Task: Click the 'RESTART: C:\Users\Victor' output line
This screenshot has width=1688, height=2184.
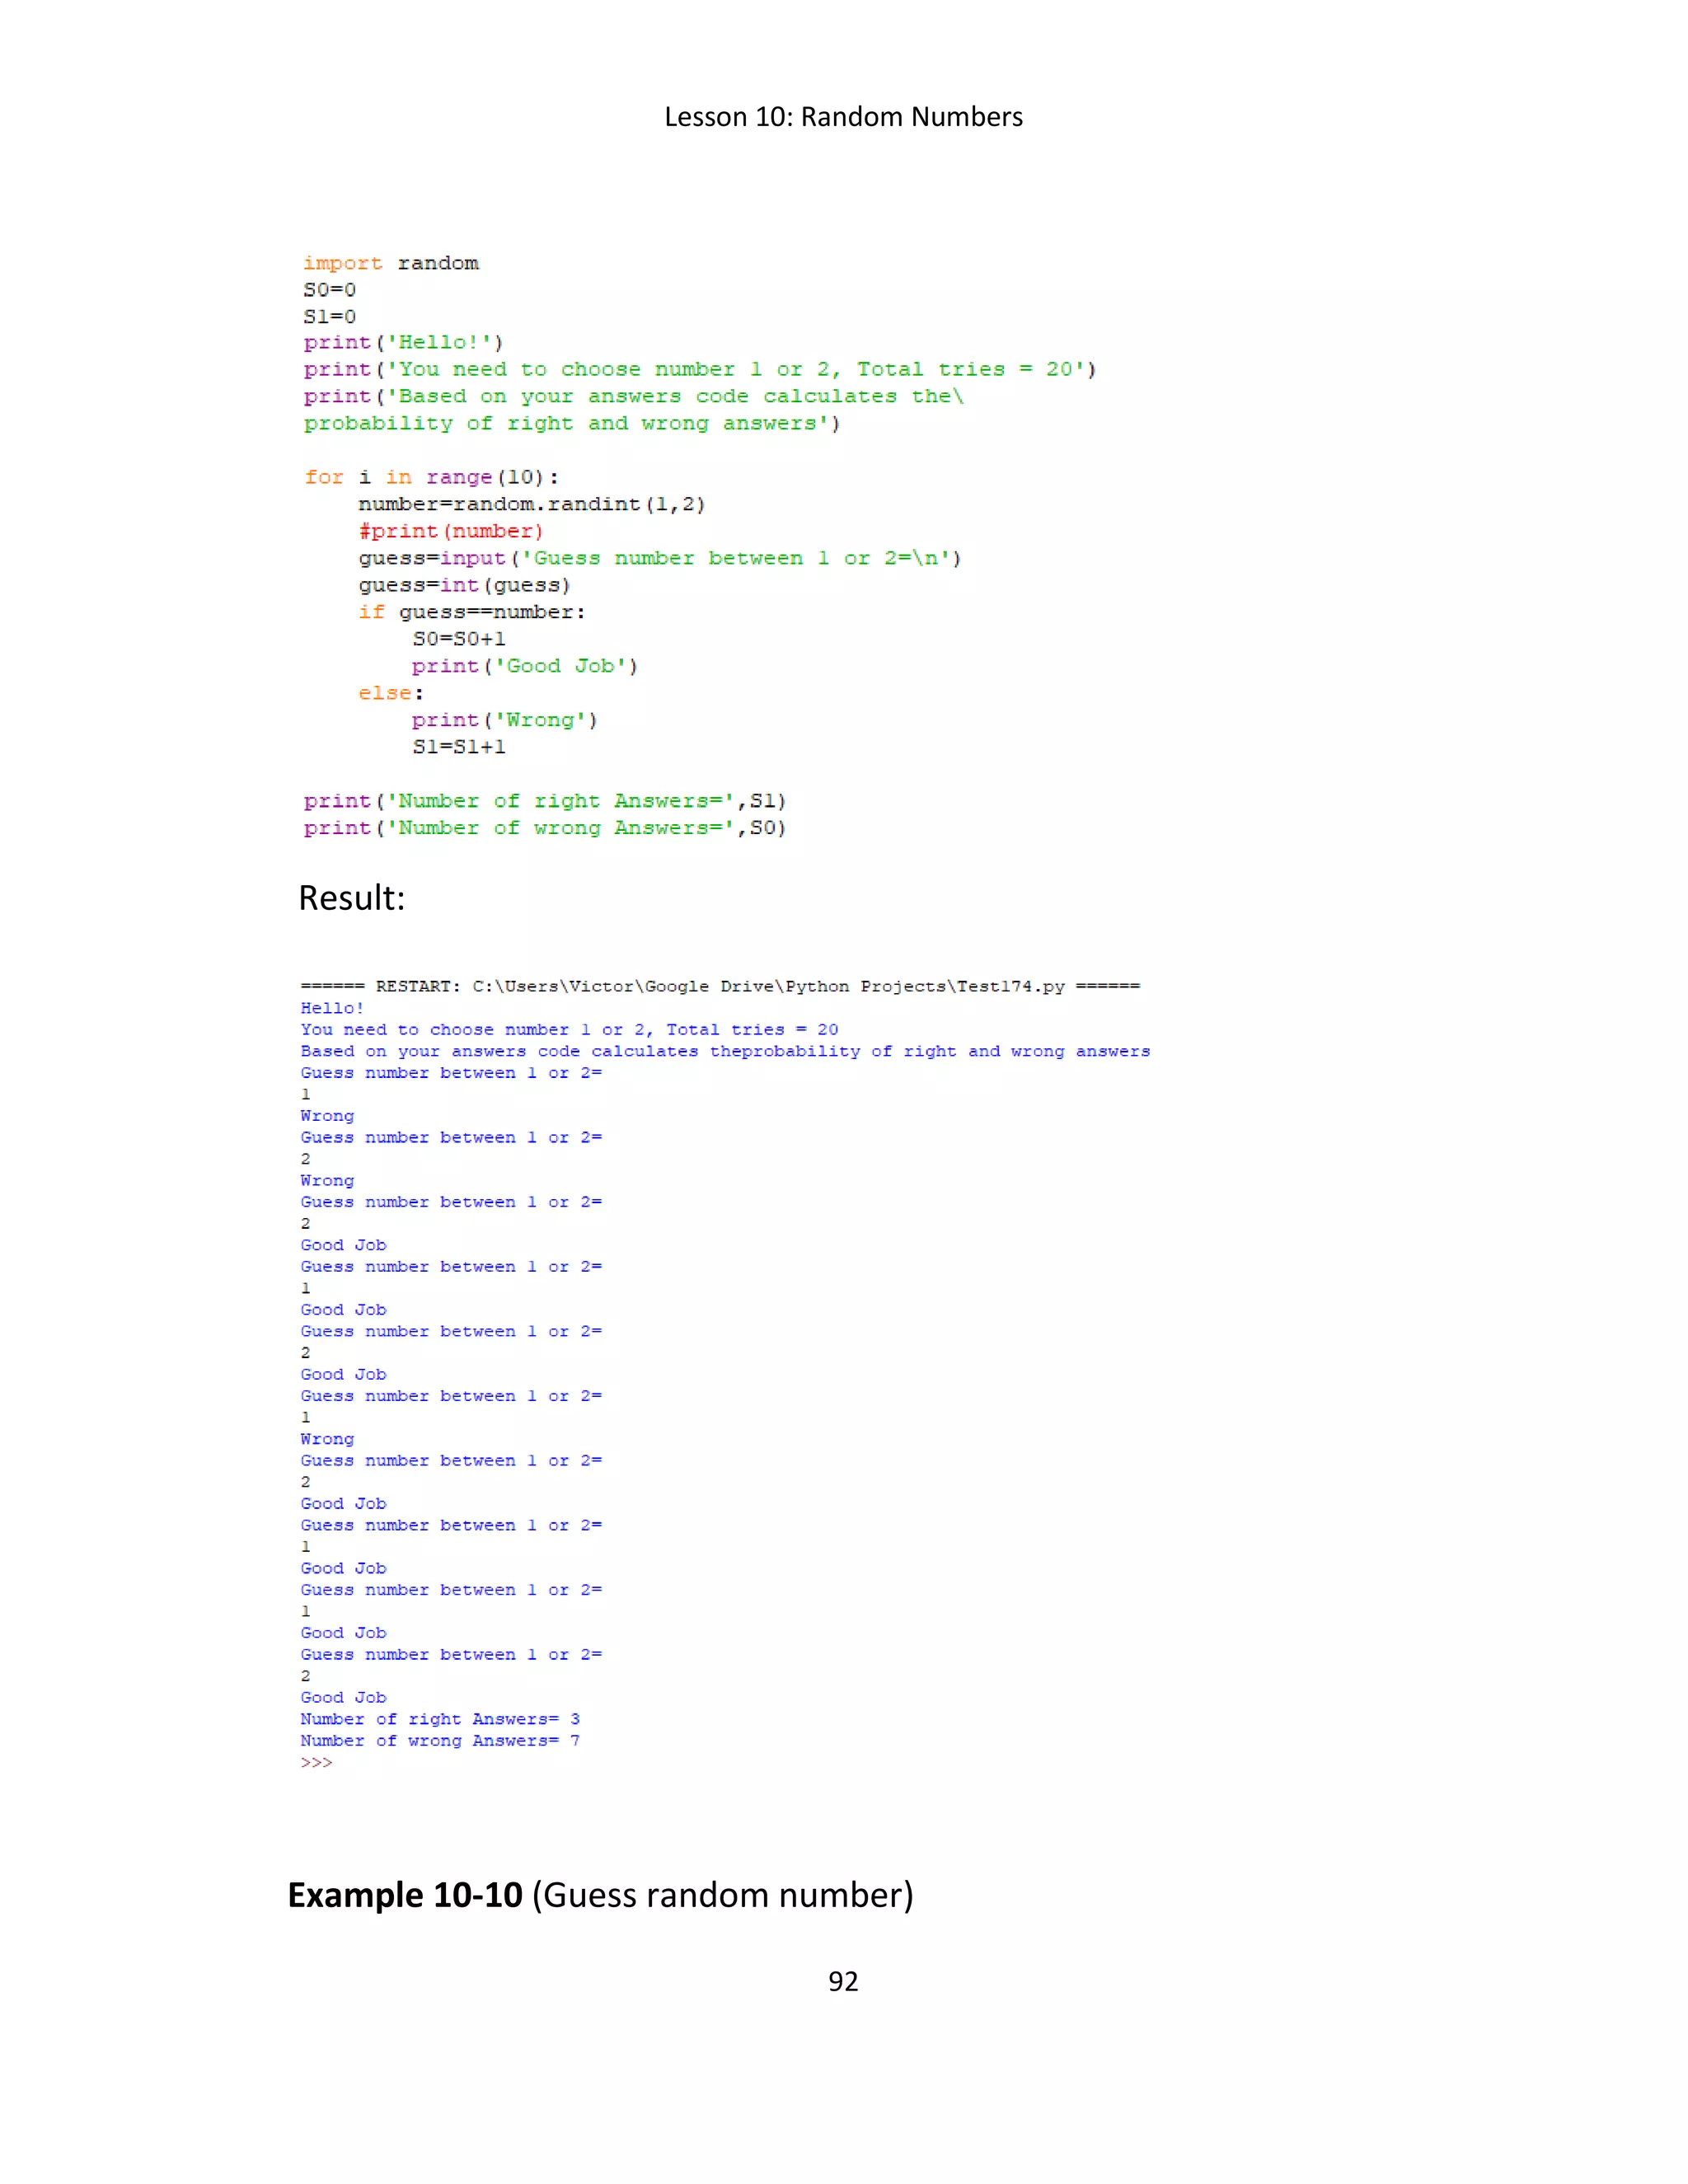Action: click(x=720, y=987)
